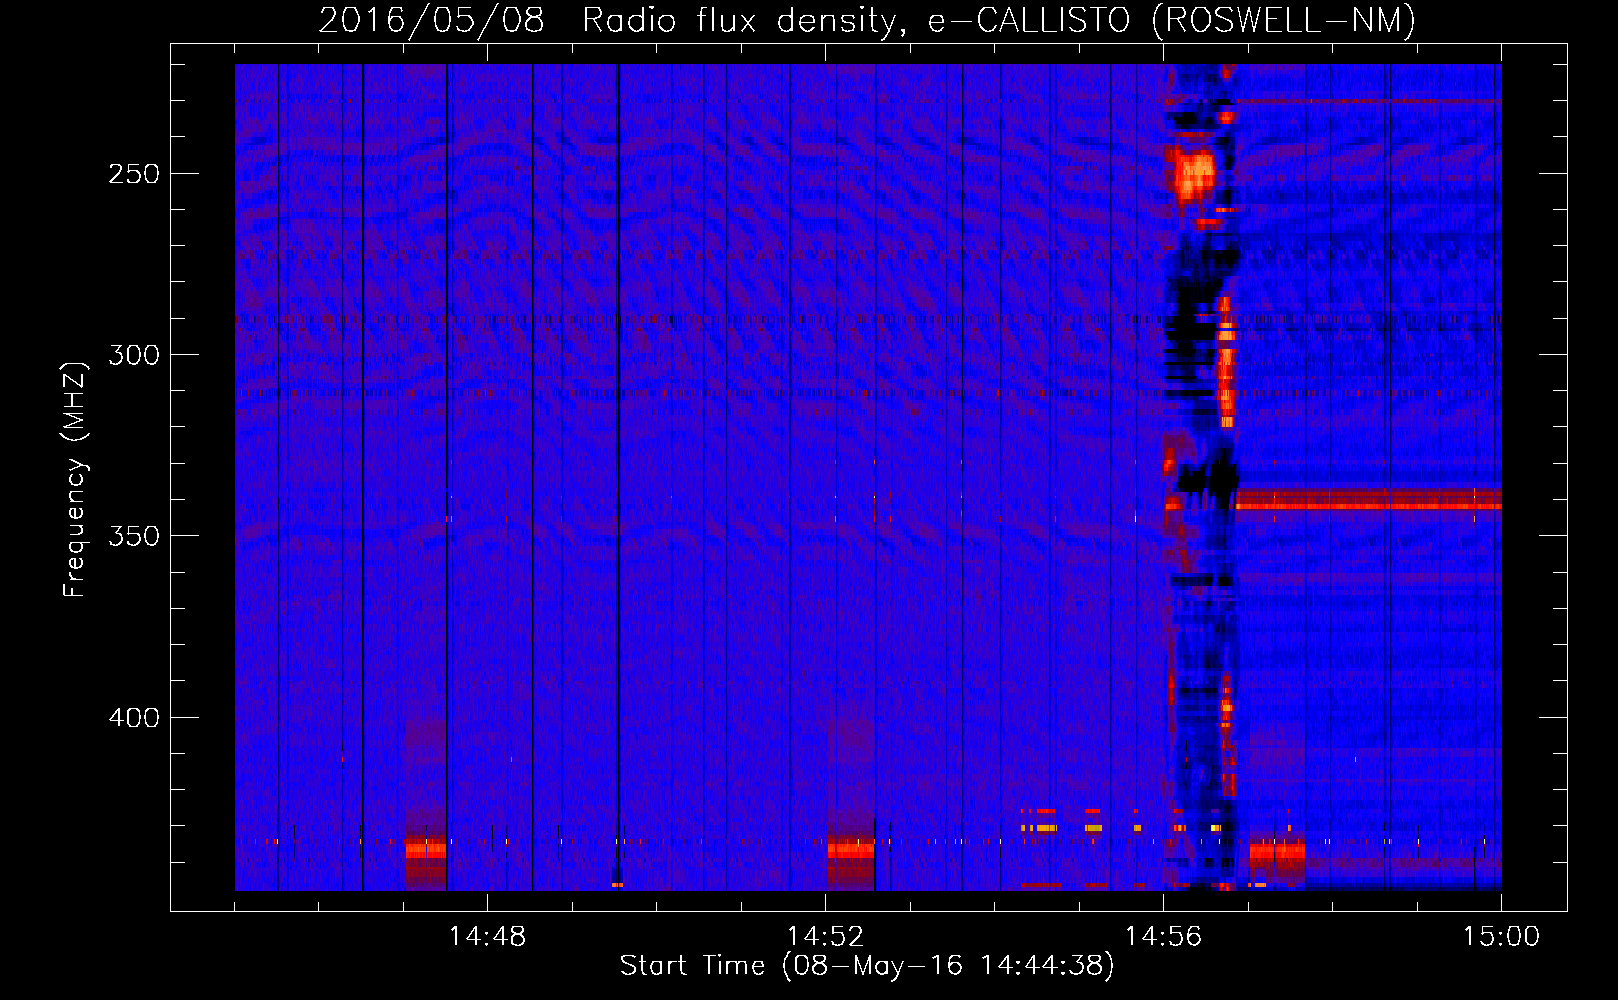Select the 250 frequency tick label

(134, 174)
